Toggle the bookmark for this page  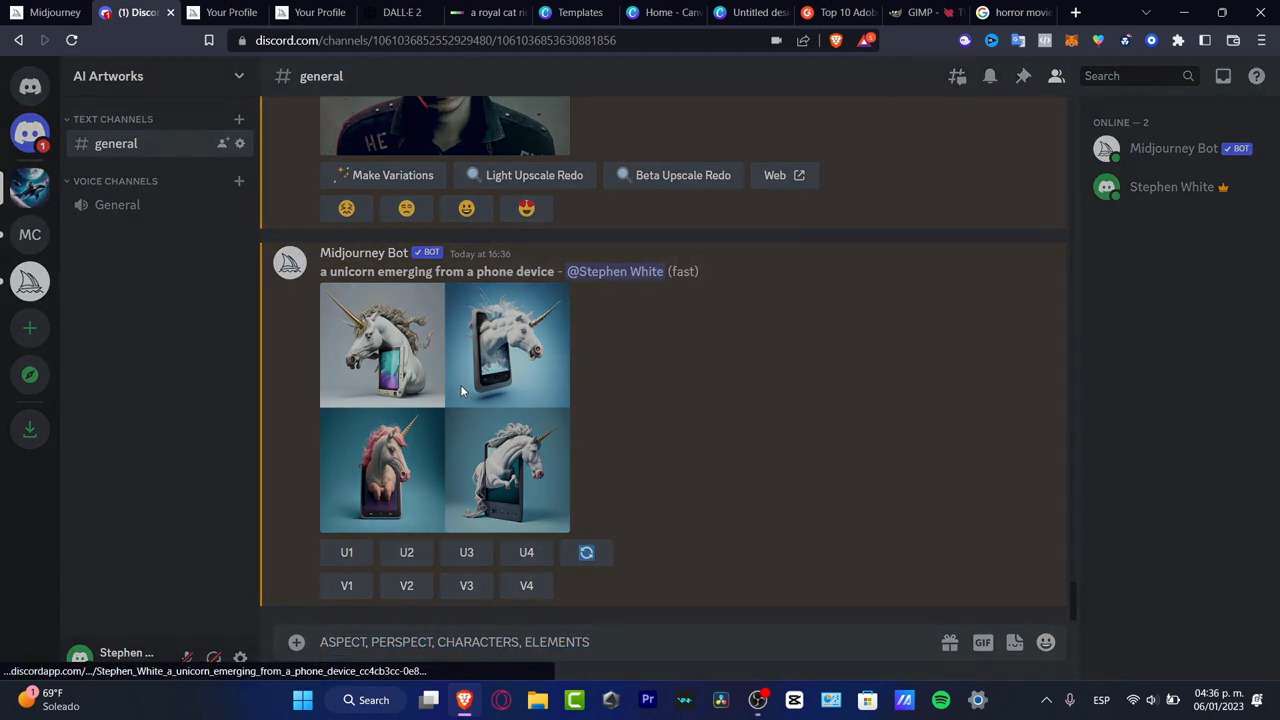[x=209, y=40]
